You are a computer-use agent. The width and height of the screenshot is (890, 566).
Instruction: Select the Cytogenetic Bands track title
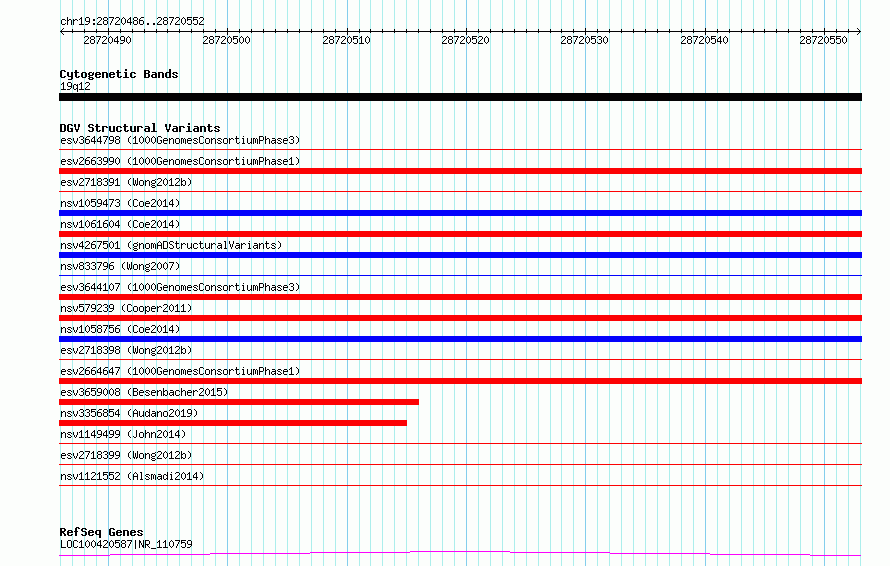(119, 74)
